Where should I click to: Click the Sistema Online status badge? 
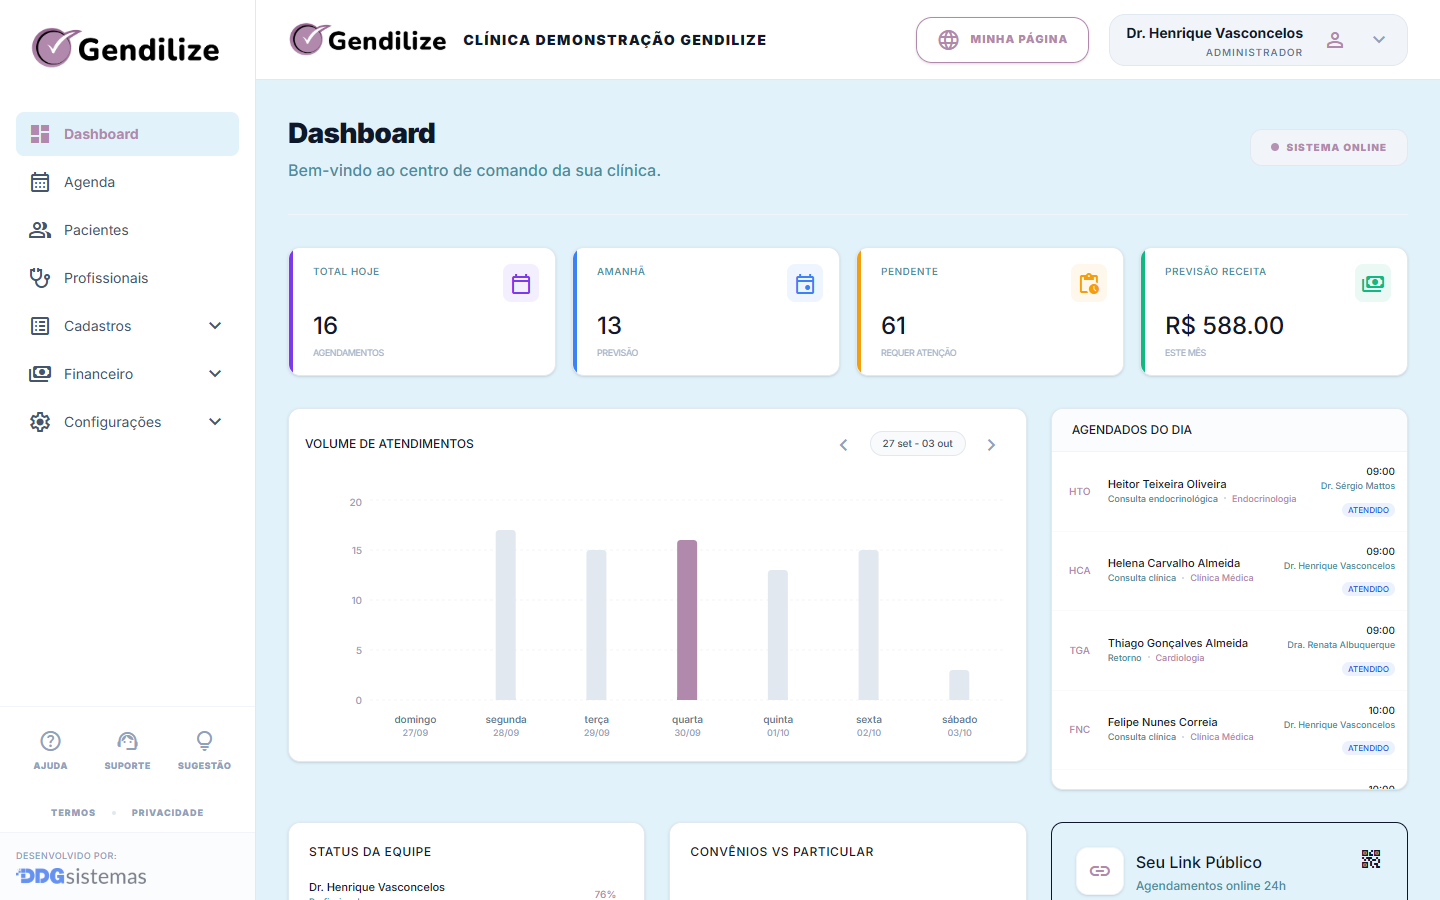click(1329, 148)
